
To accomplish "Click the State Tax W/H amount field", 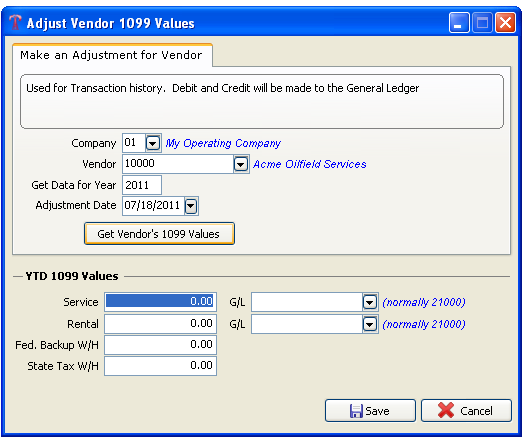I will (161, 366).
